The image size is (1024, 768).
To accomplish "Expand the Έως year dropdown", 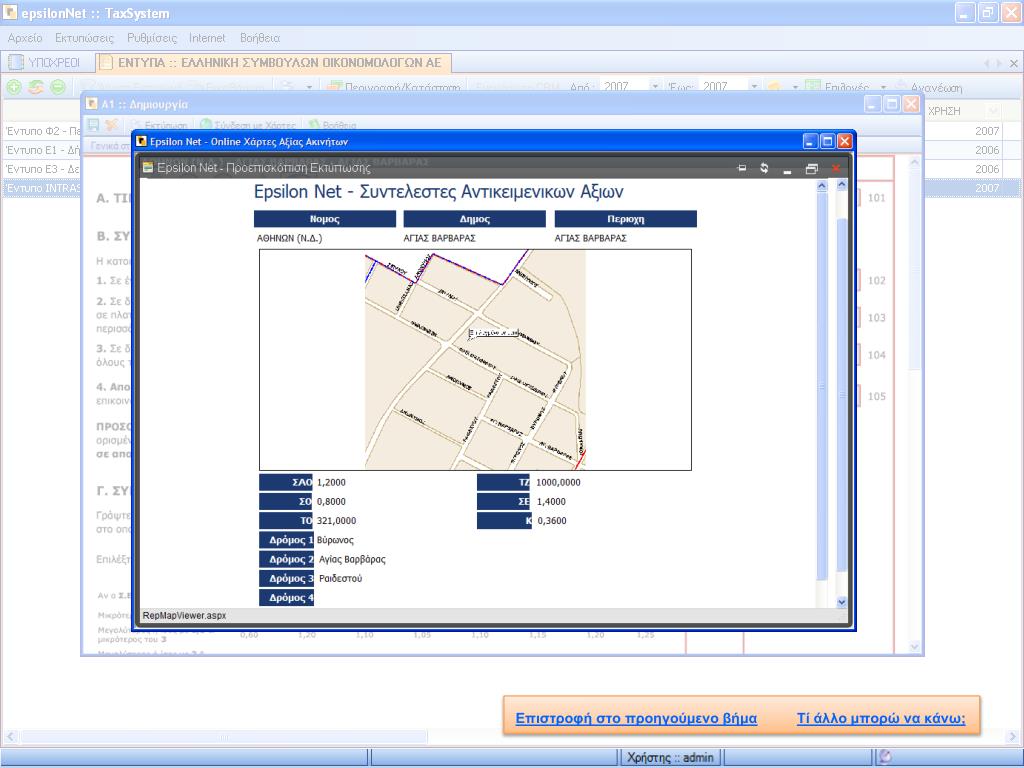I will coord(754,87).
